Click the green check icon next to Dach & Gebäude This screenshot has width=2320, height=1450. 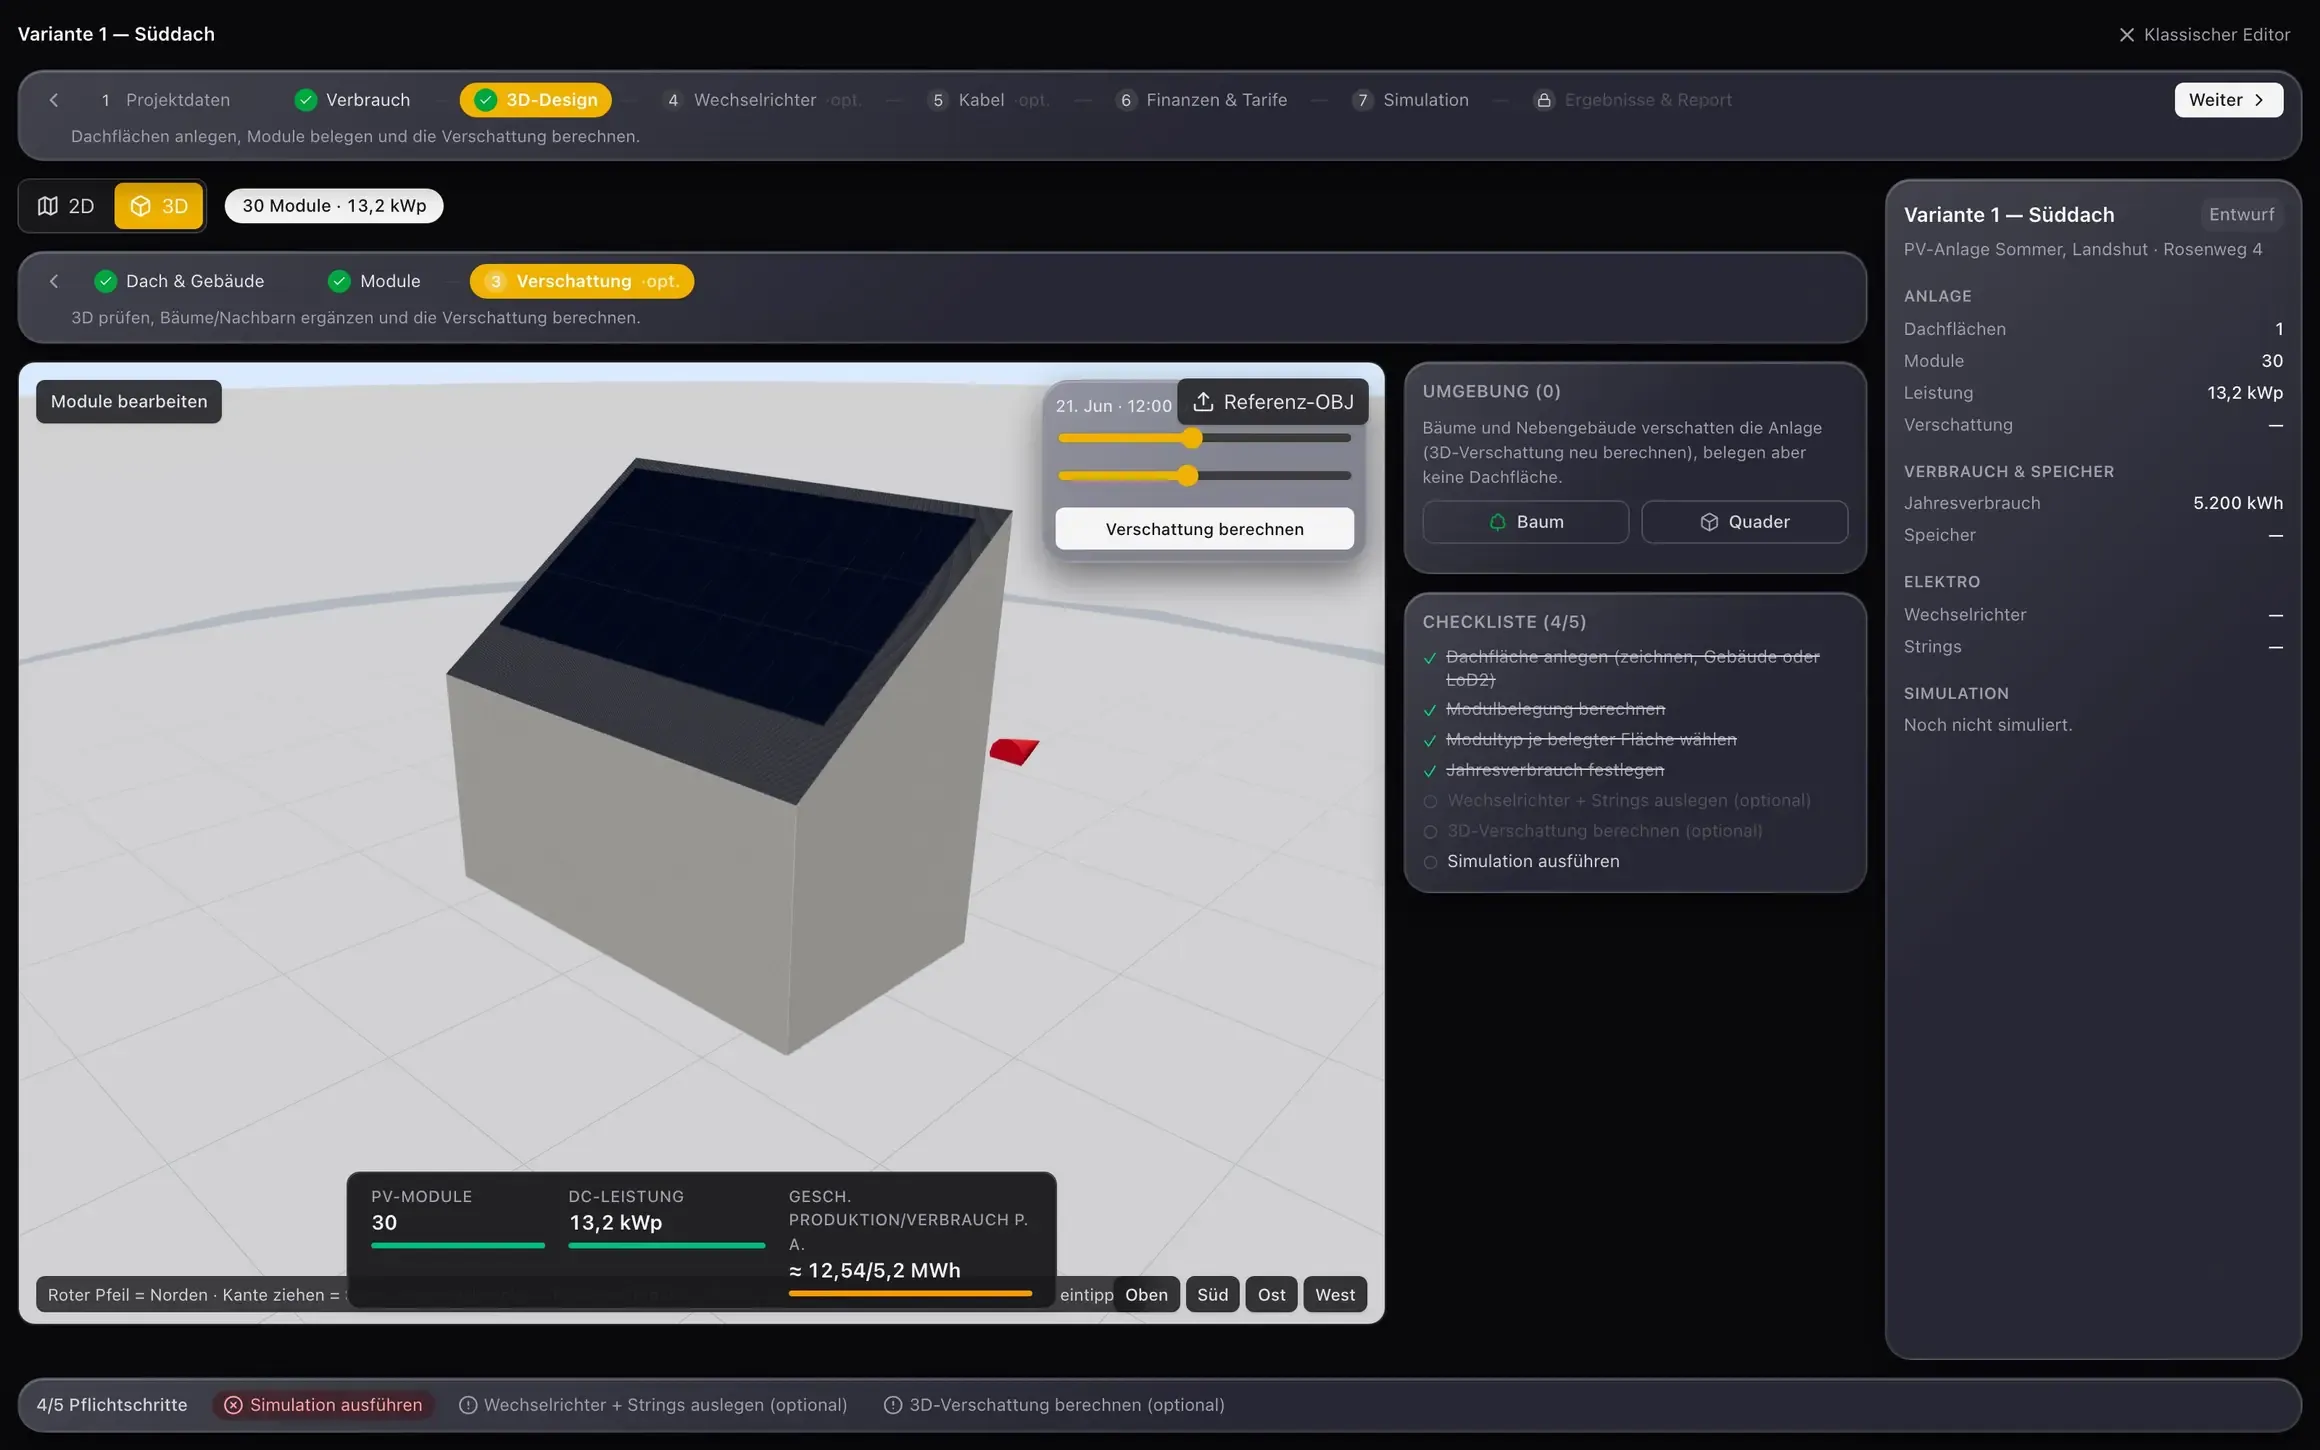click(106, 281)
